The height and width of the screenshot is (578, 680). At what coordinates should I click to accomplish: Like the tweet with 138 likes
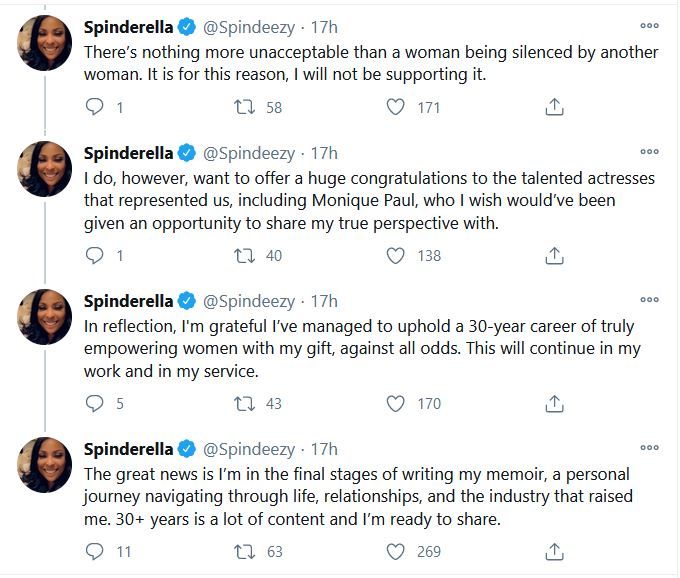395,255
